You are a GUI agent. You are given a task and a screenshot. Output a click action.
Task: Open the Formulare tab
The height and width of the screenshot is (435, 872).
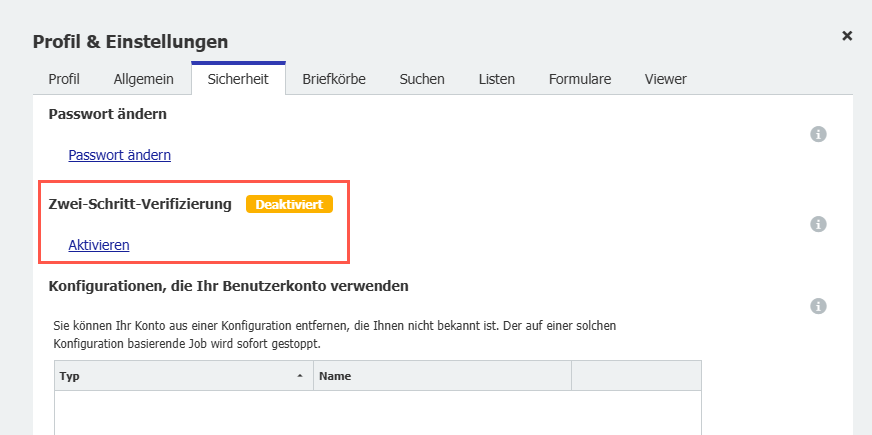580,79
